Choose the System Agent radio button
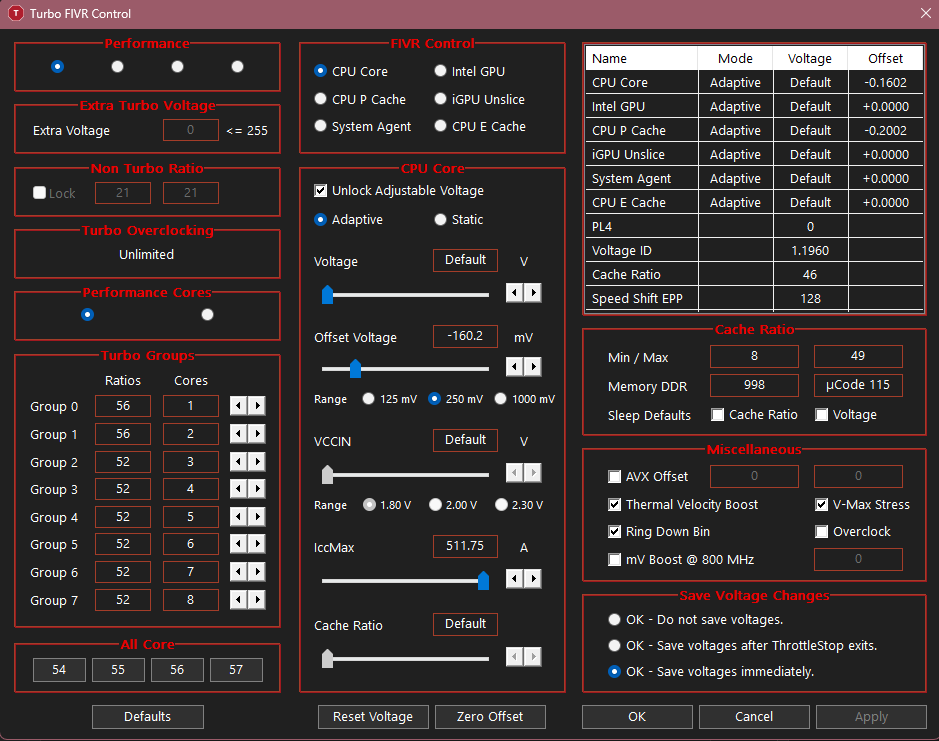The image size is (939, 741). coord(320,126)
